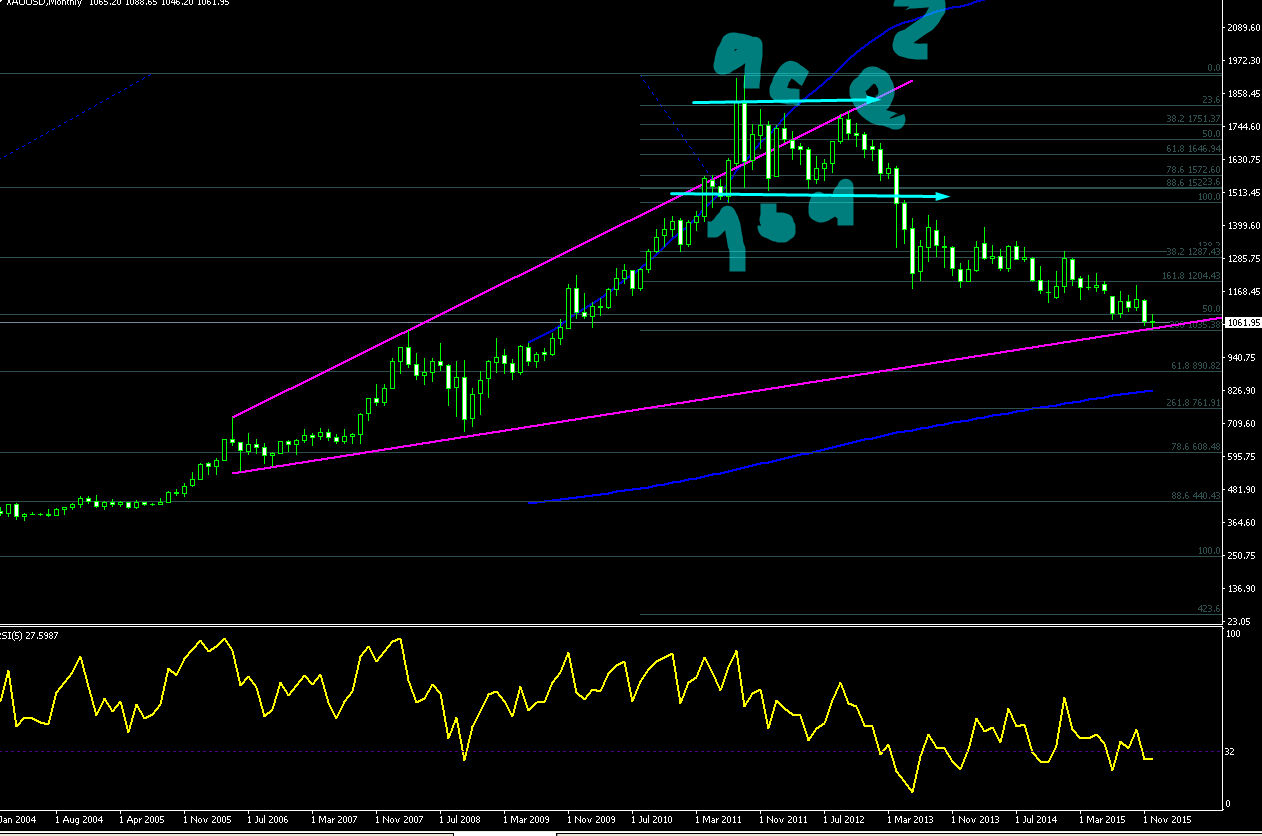Viewport: 1262px width, 836px height.
Task: Click the 1 Jul 2012 date label
Action: [846, 819]
